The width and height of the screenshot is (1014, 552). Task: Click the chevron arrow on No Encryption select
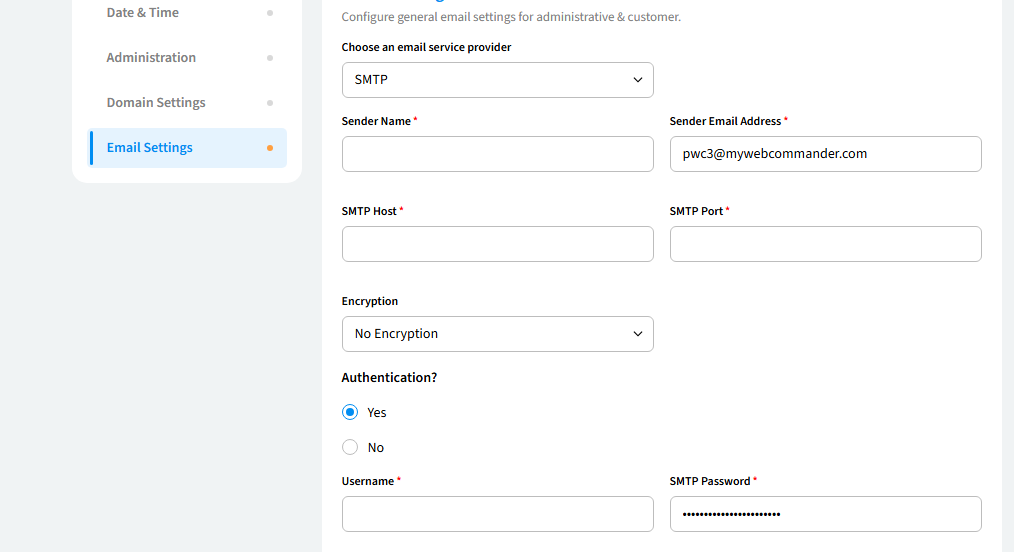tap(638, 334)
